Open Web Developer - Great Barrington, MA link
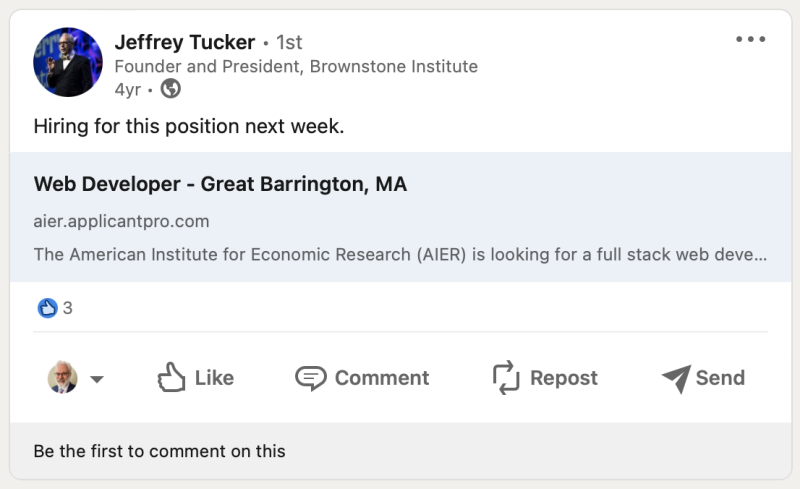 (x=220, y=184)
